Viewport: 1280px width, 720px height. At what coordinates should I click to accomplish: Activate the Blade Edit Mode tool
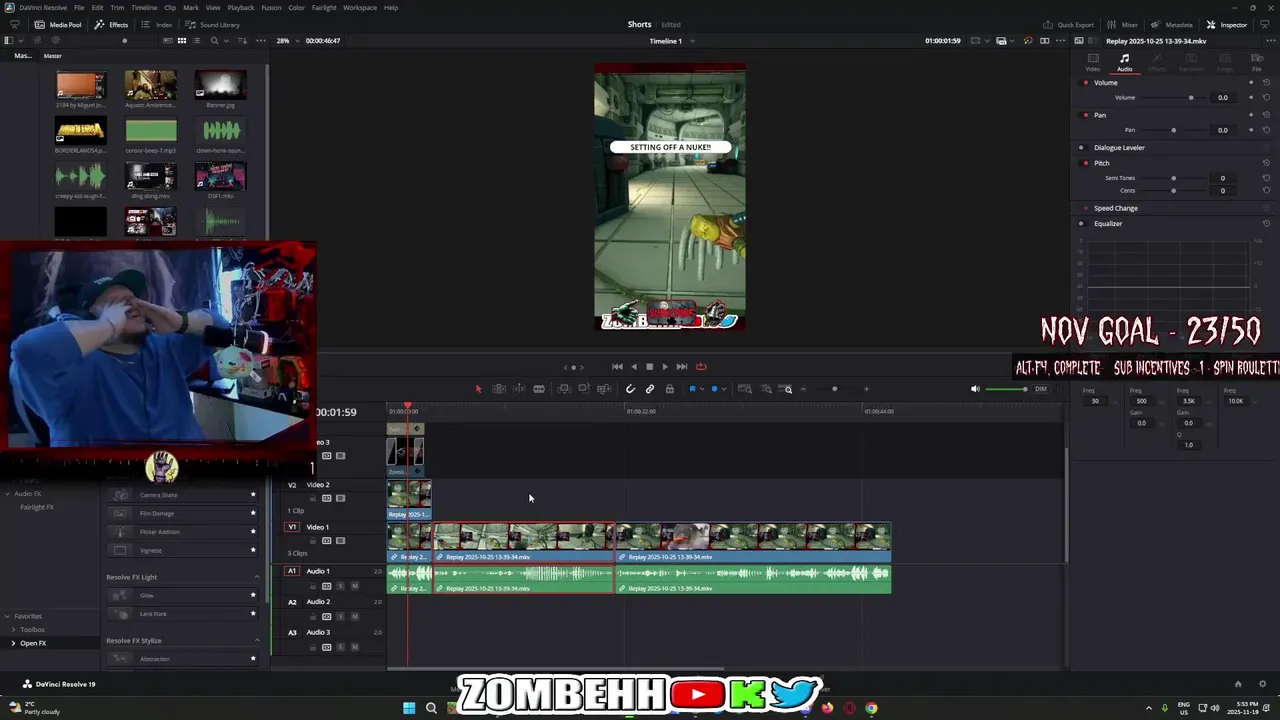pos(539,389)
